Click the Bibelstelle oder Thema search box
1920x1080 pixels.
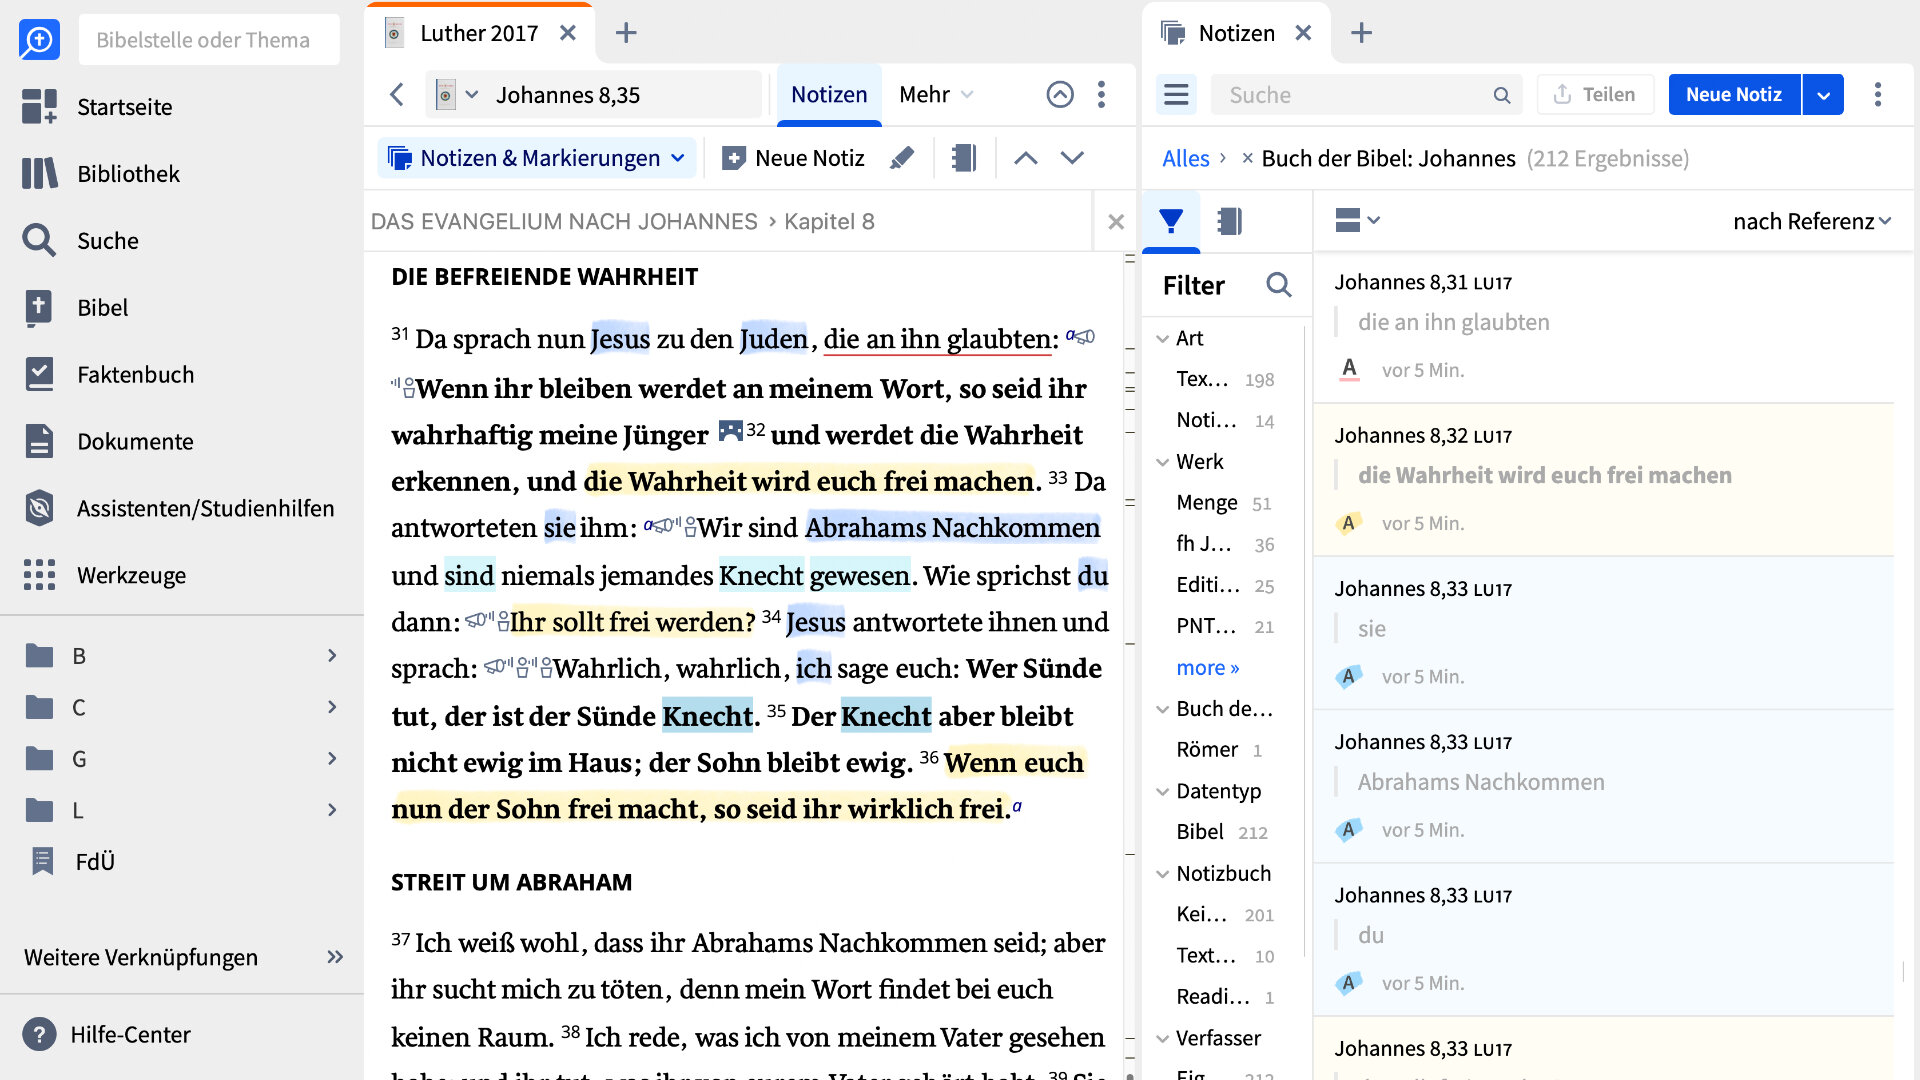tap(209, 40)
